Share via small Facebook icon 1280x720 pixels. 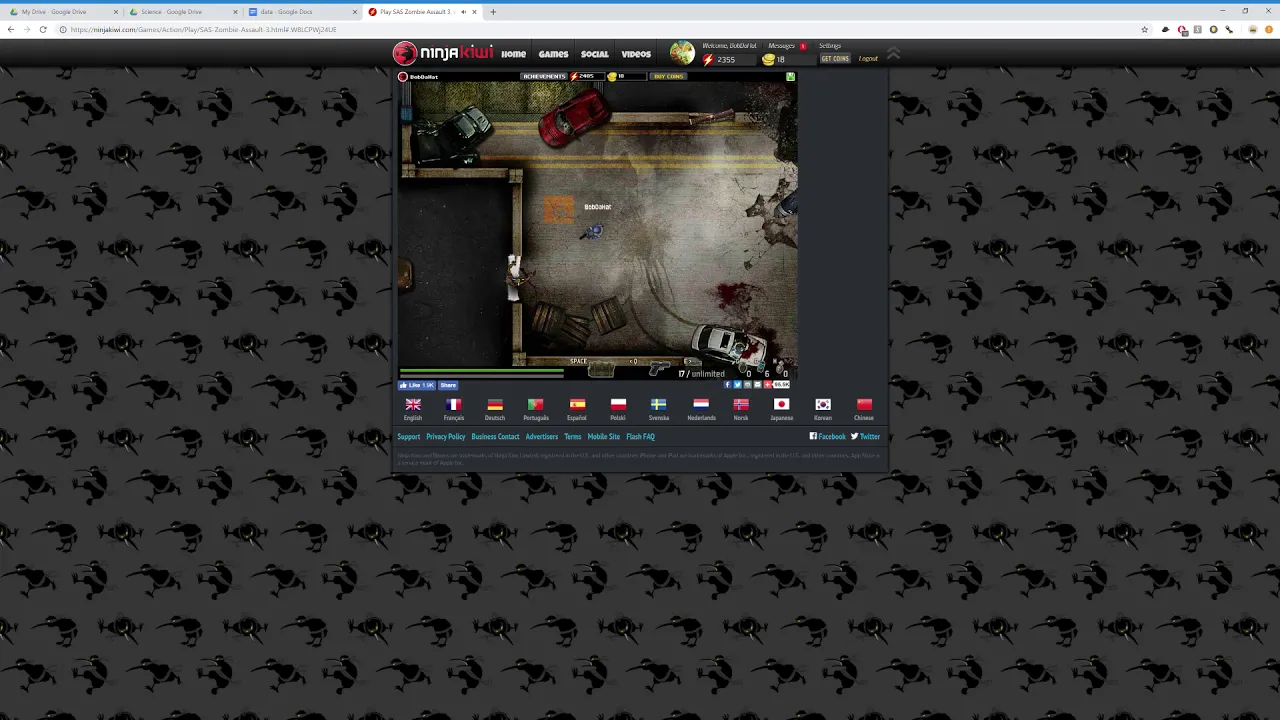click(728, 385)
